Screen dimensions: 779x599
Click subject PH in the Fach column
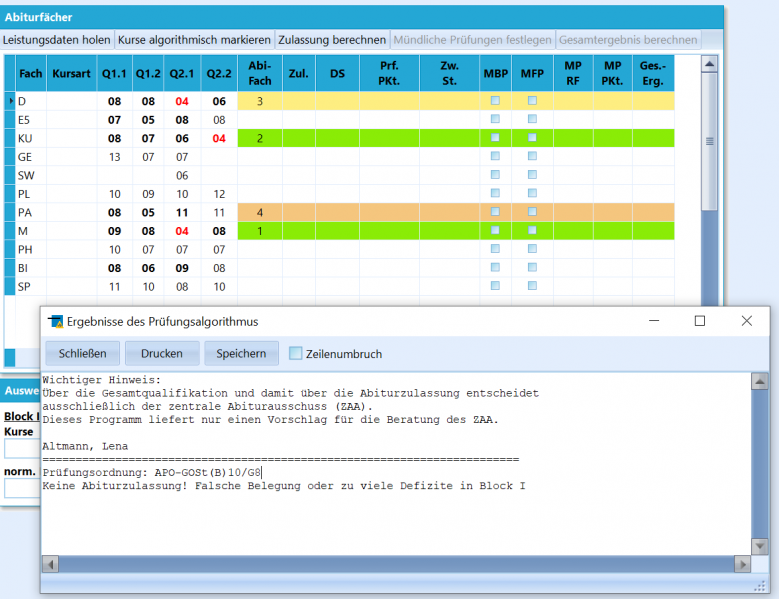click(x=25, y=250)
